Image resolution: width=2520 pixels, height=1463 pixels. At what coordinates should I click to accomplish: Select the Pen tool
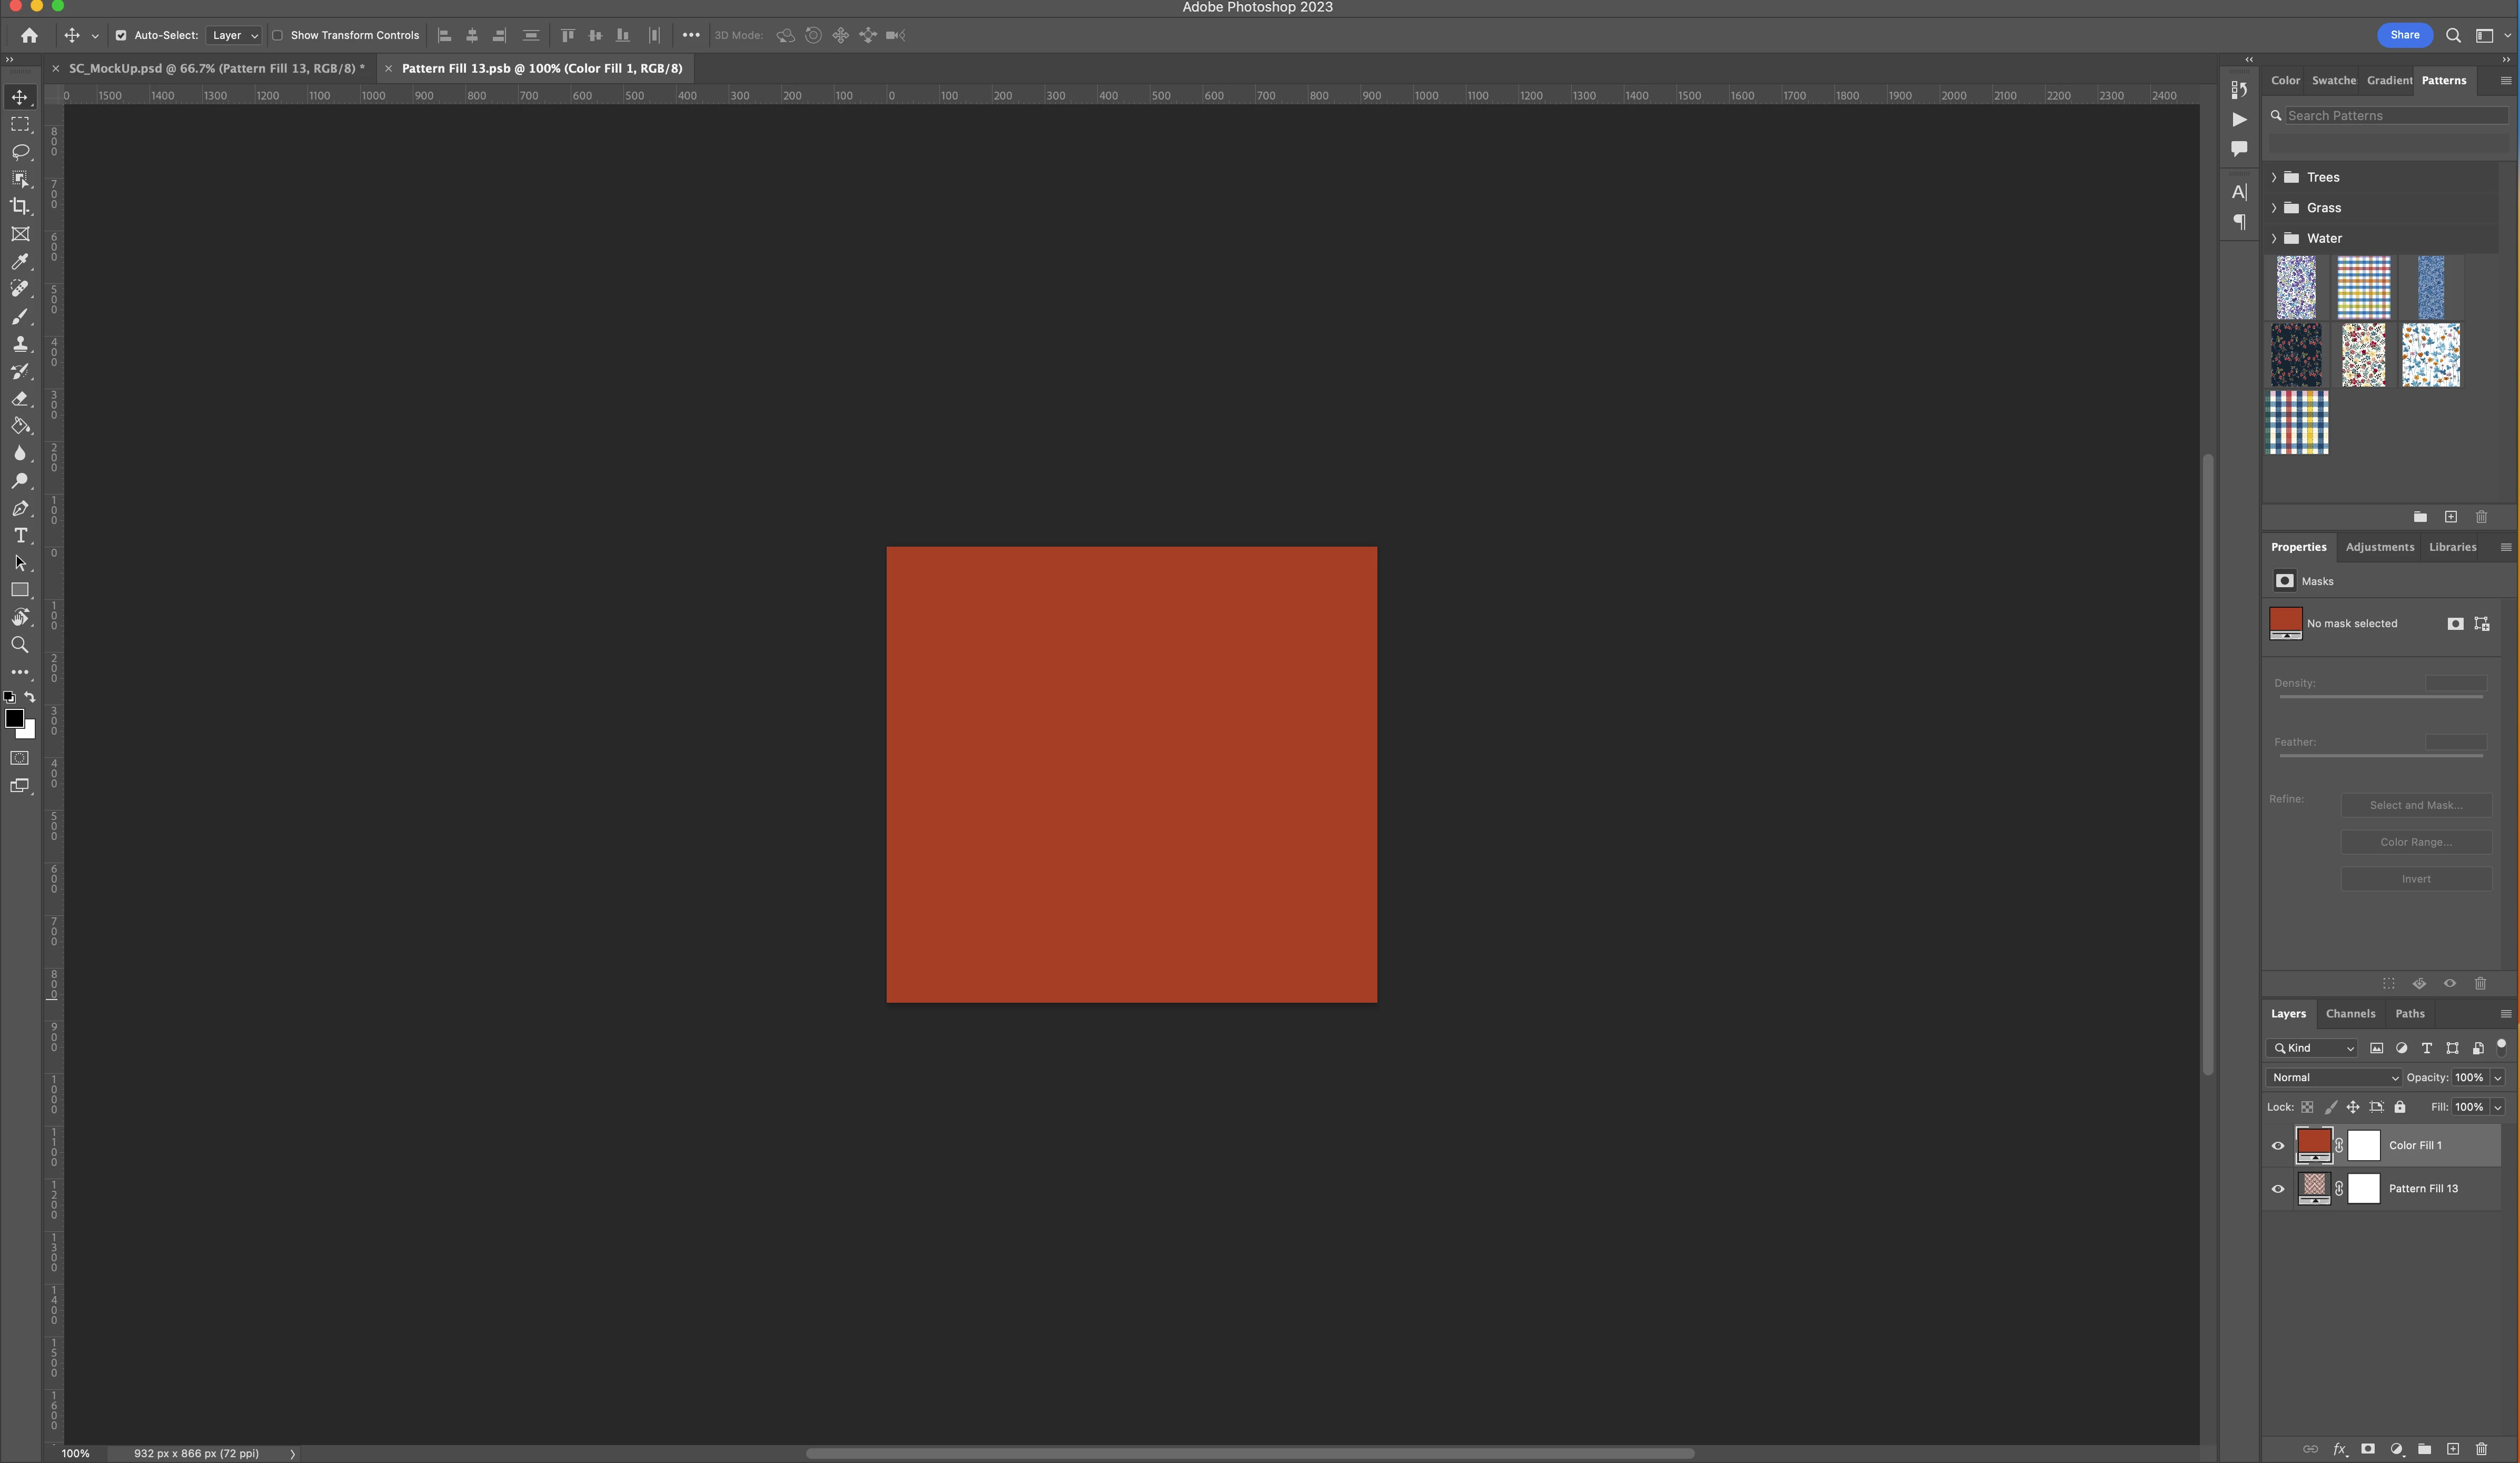(x=20, y=508)
